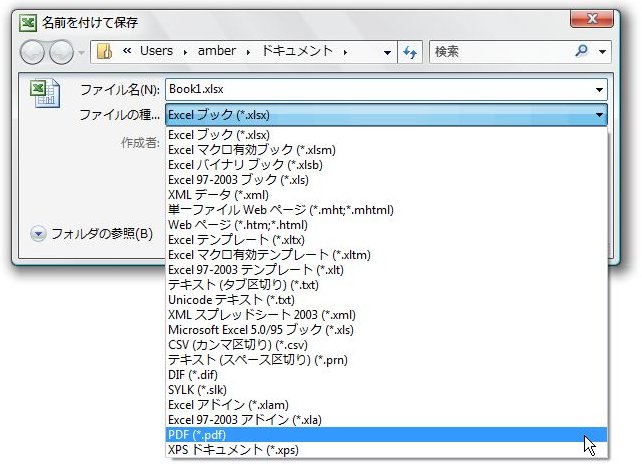Pick テキスト (スペース区切り) (*.prn)
This screenshot has height=466, width=642.
pyautogui.click(x=387, y=360)
